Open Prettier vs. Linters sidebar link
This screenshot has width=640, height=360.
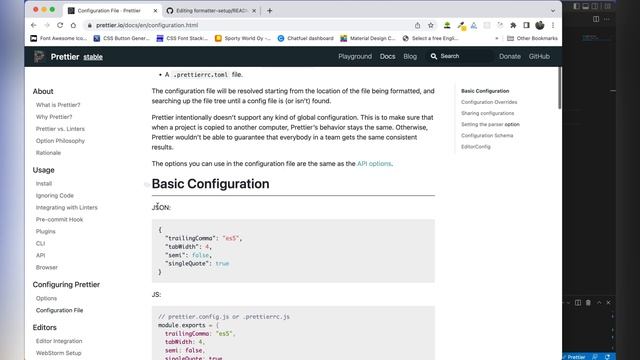click(x=60, y=129)
